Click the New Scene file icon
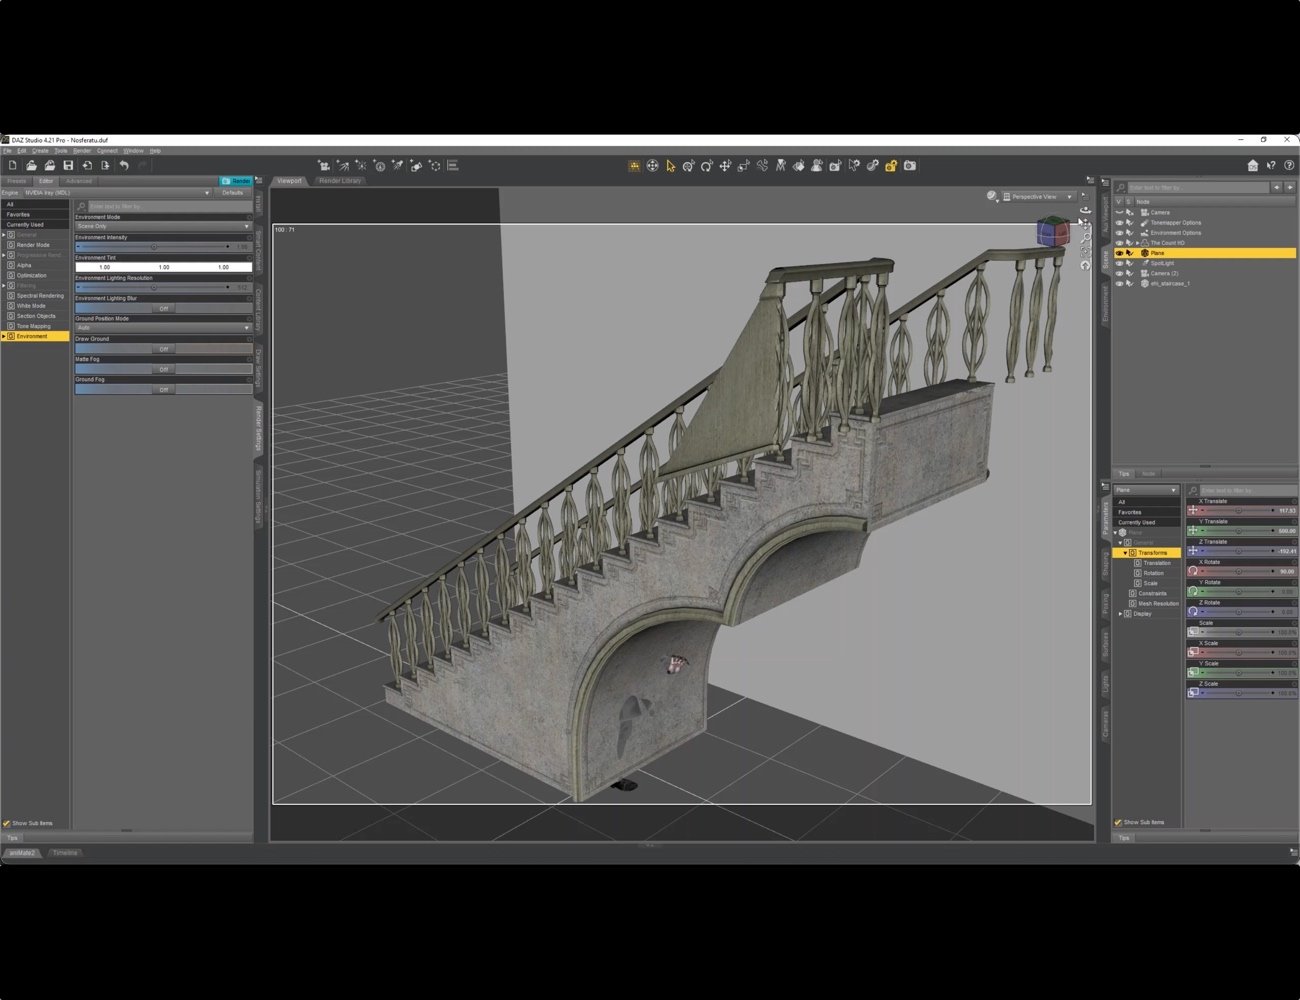1300x1000 pixels. (12, 166)
